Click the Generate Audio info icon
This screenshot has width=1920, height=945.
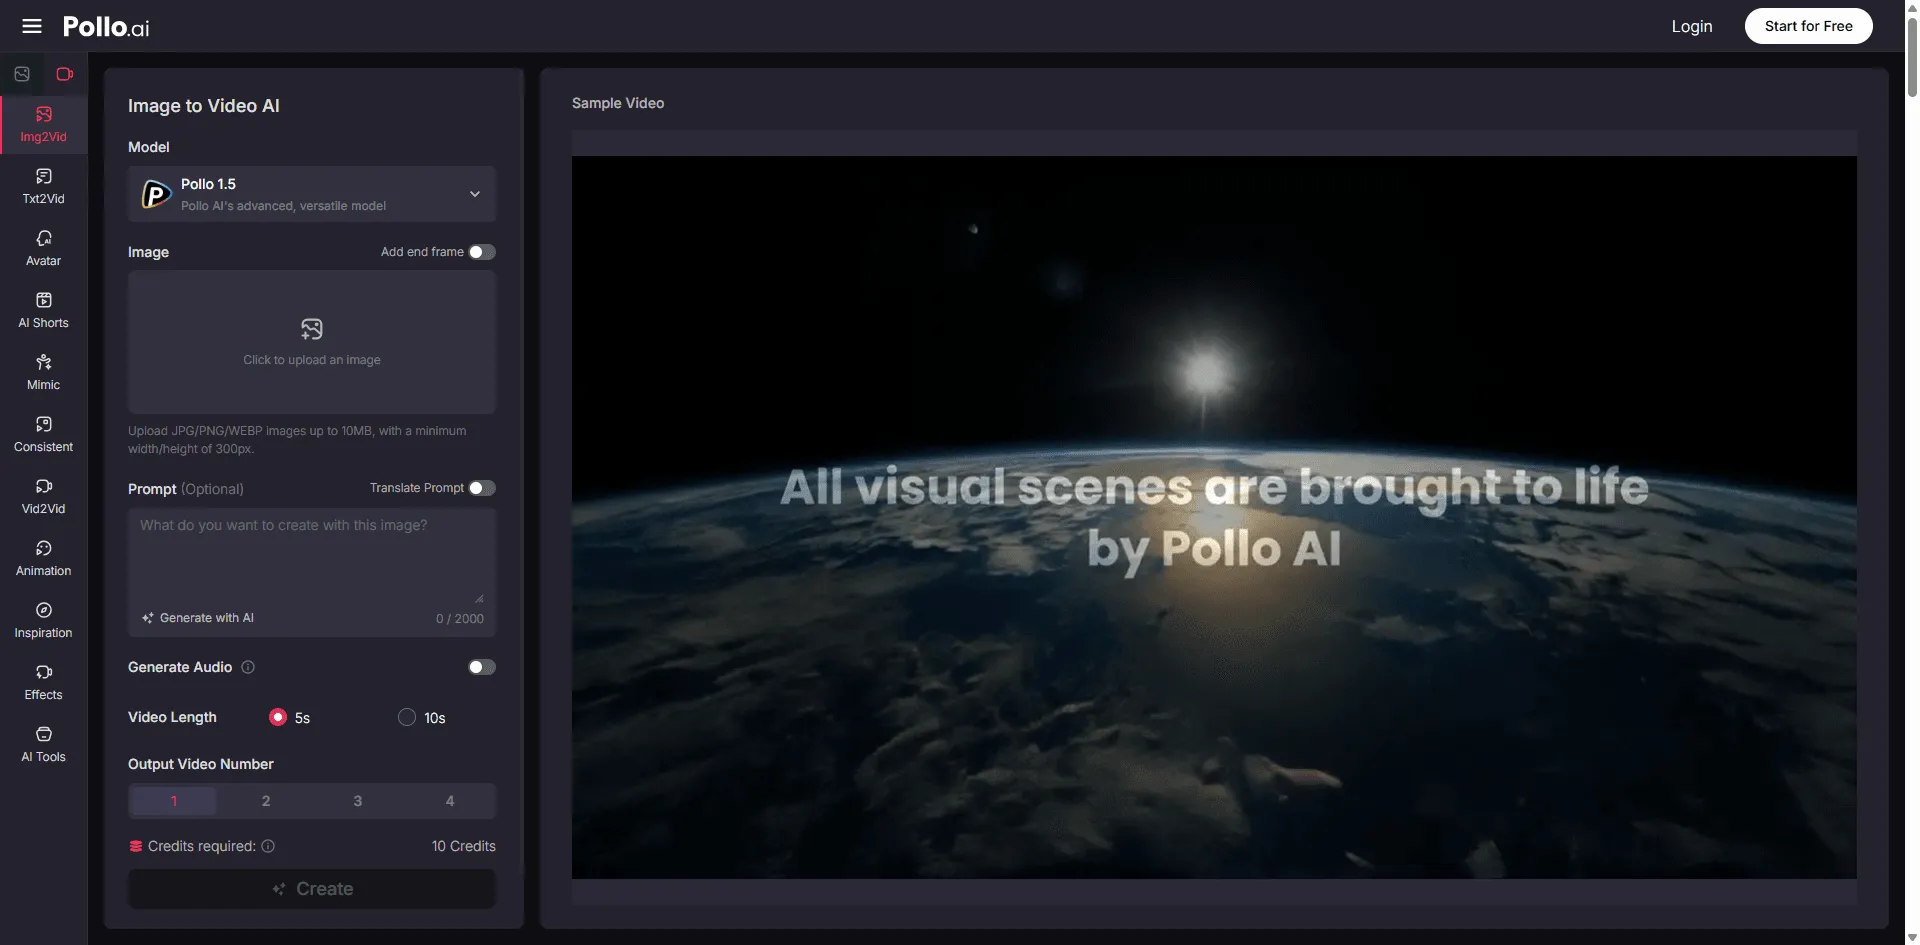(x=248, y=667)
